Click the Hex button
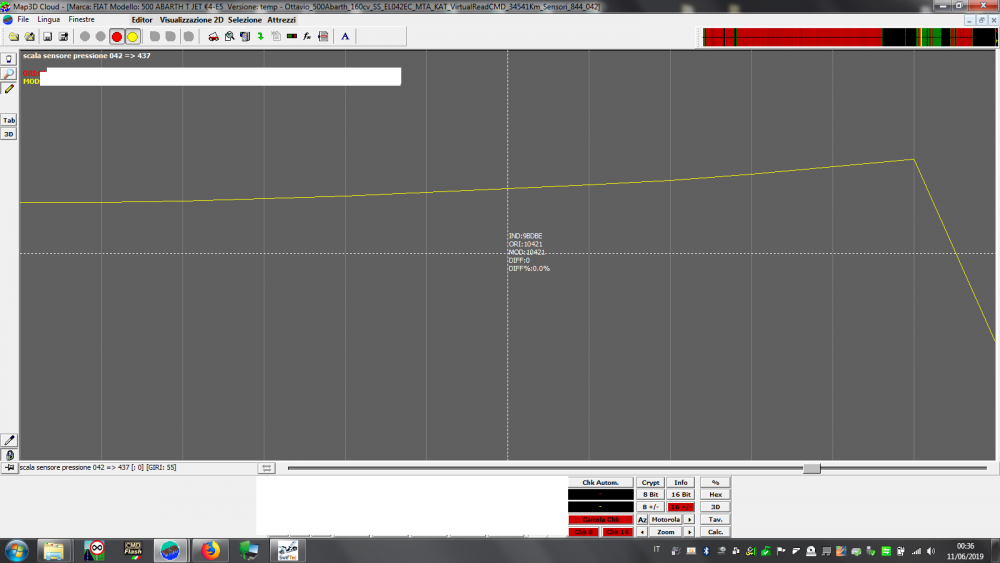This screenshot has height=563, width=1000. click(715, 495)
